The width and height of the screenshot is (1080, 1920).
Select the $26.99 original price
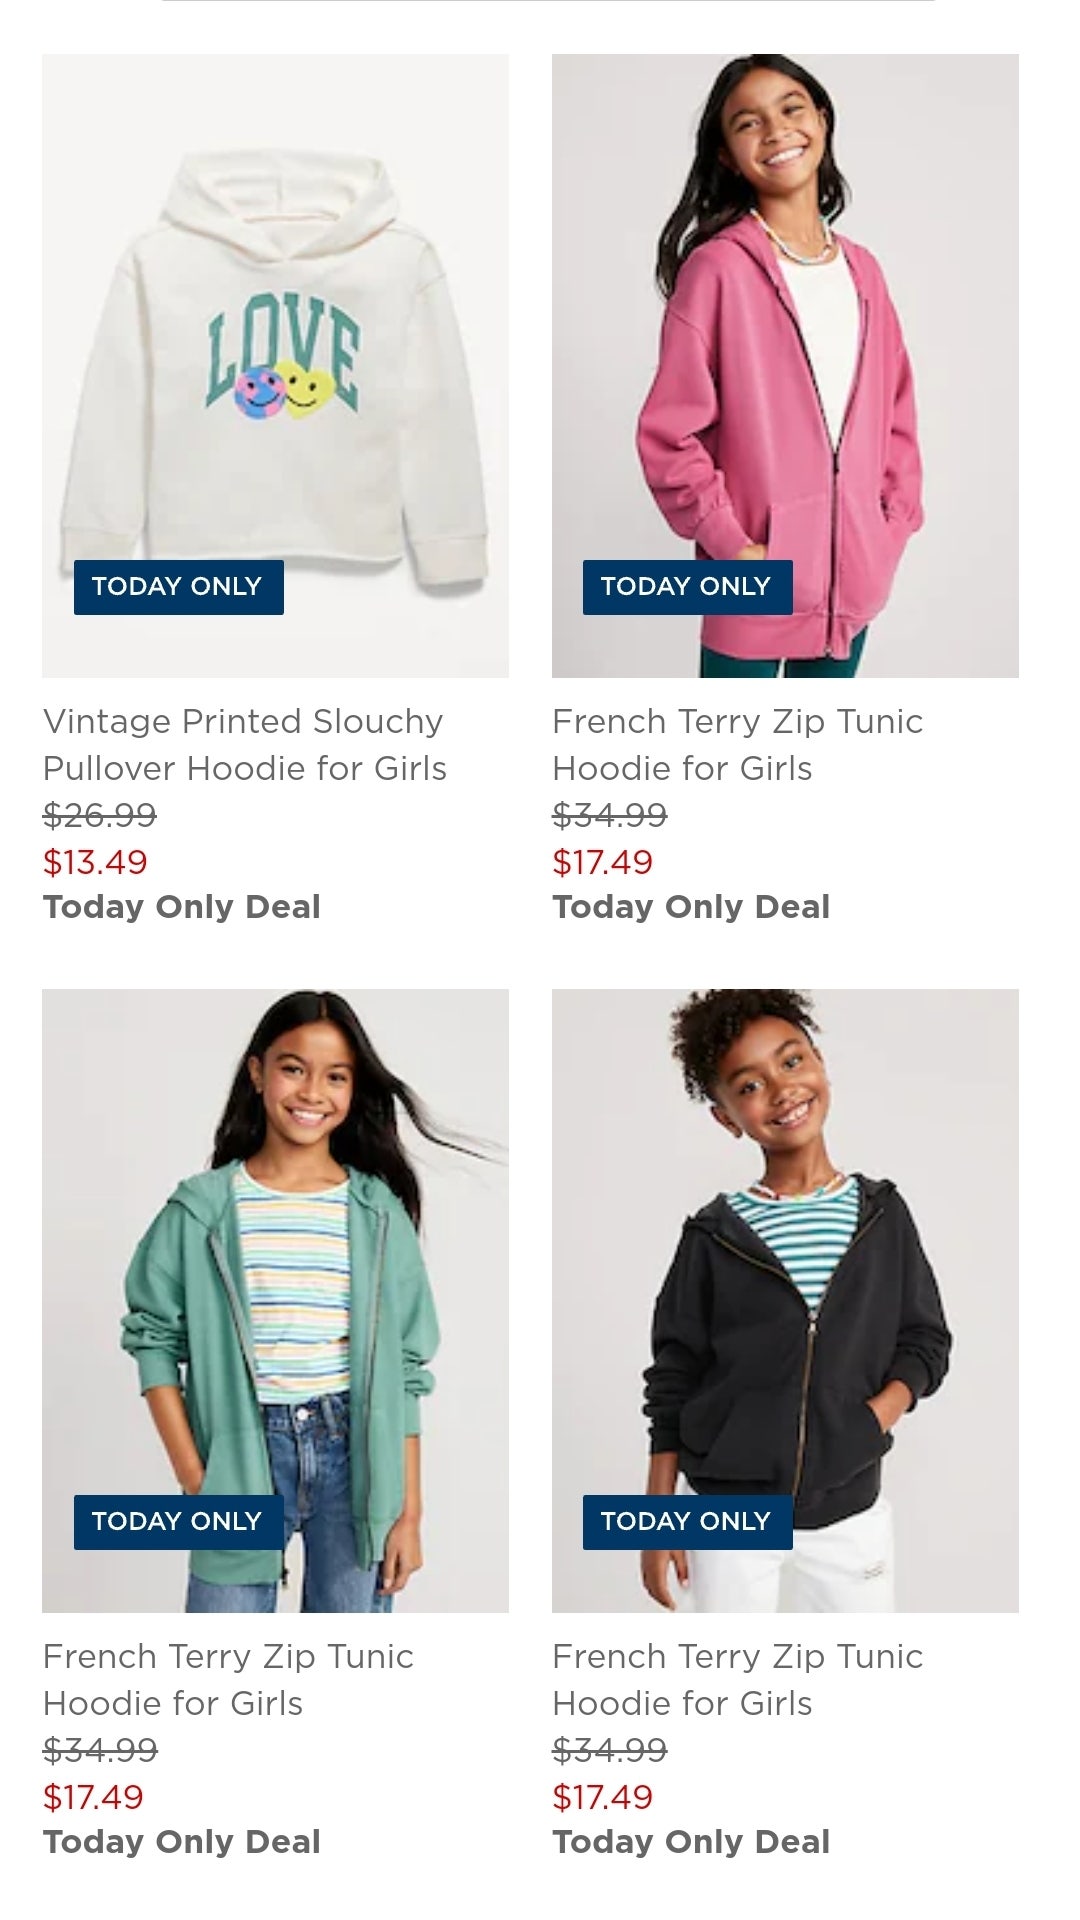tap(99, 815)
